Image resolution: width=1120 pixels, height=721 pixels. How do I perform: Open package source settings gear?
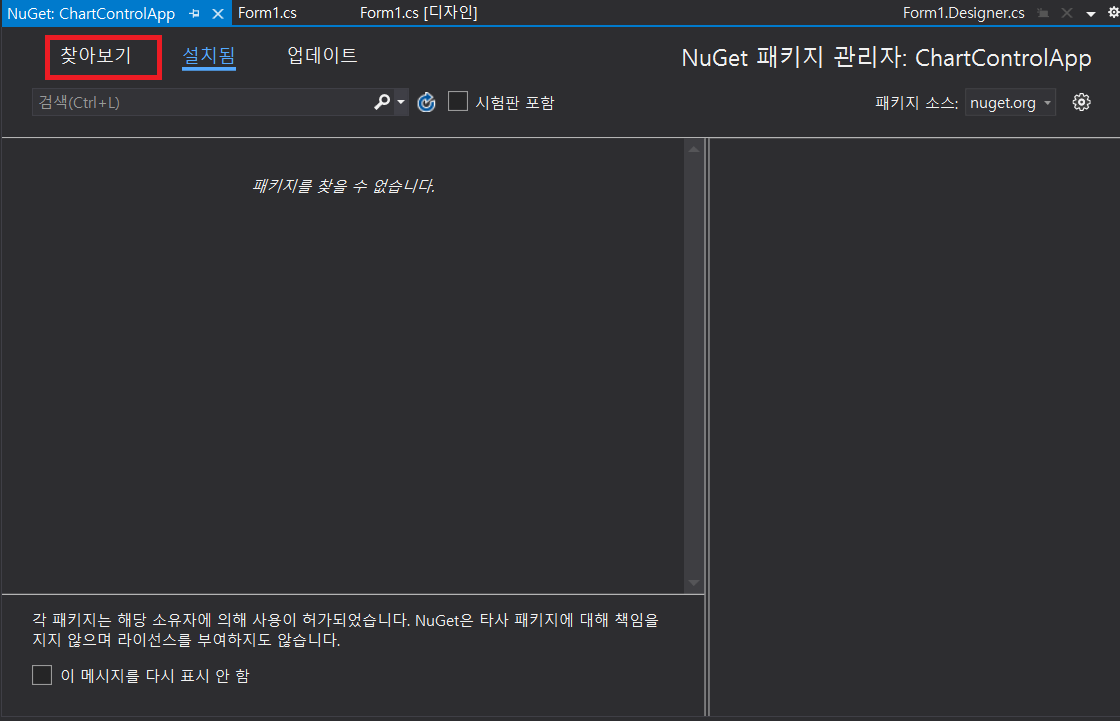pos(1081,102)
